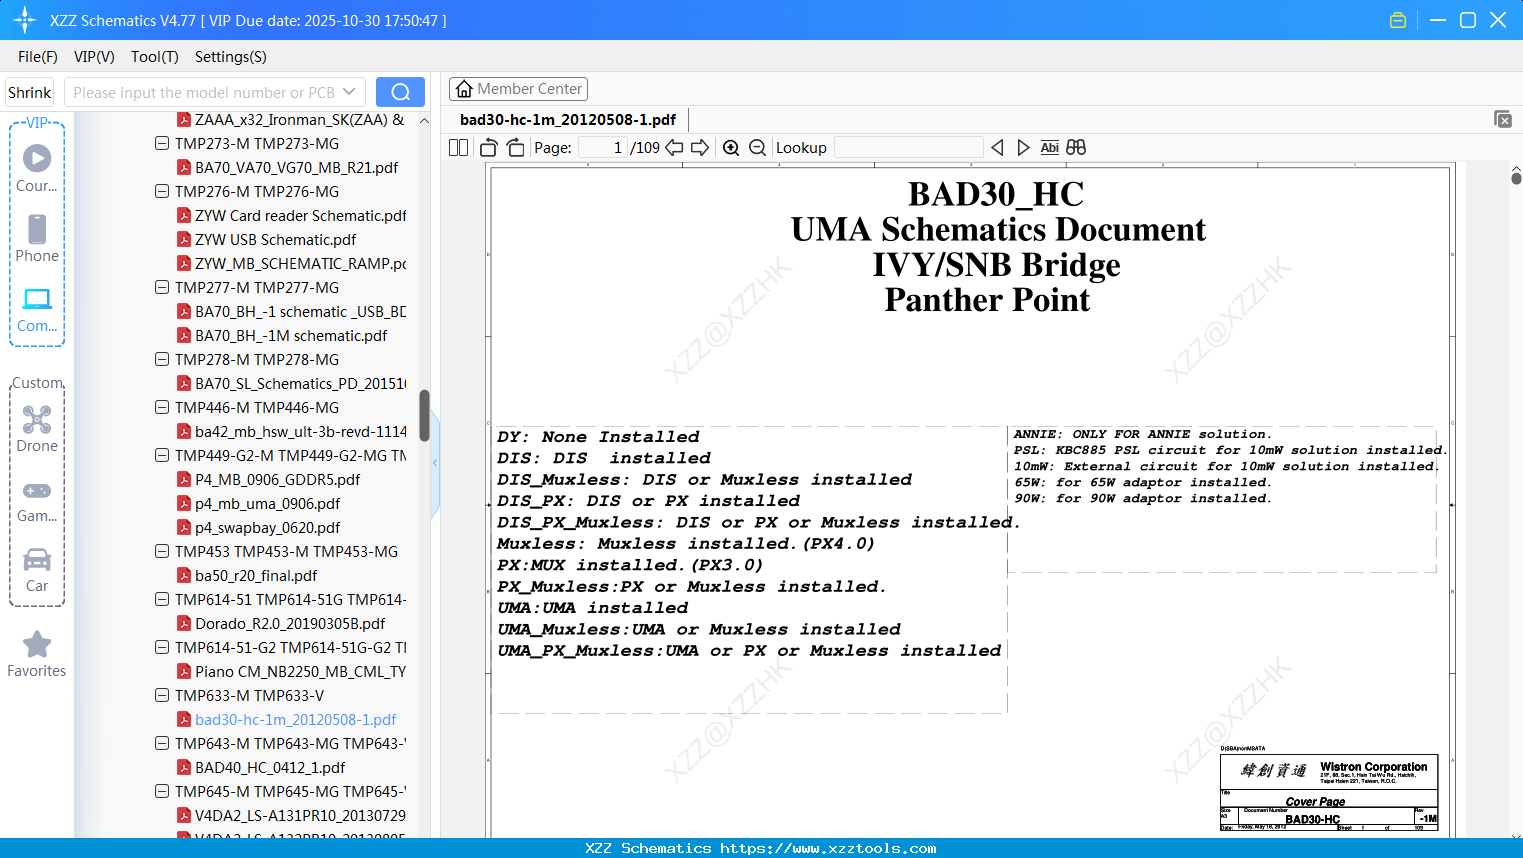Click the Lookup text field
Image resolution: width=1523 pixels, height=858 pixels.
click(x=908, y=148)
